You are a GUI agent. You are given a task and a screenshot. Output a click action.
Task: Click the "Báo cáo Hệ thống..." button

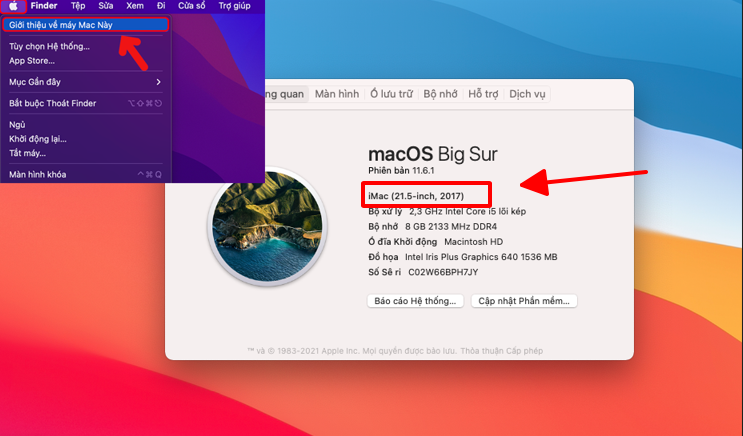point(415,300)
